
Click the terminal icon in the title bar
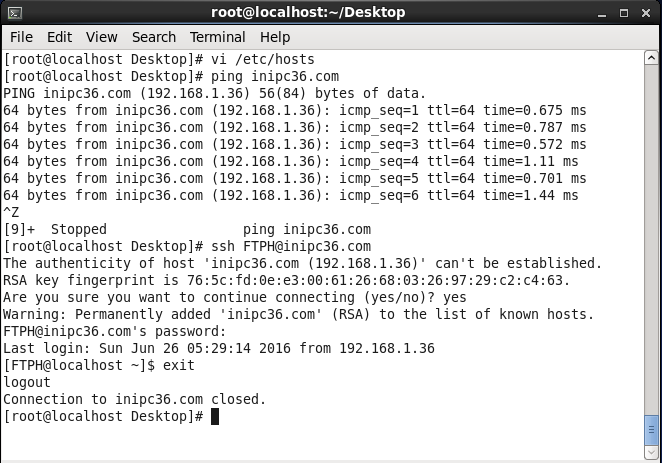pos(13,12)
